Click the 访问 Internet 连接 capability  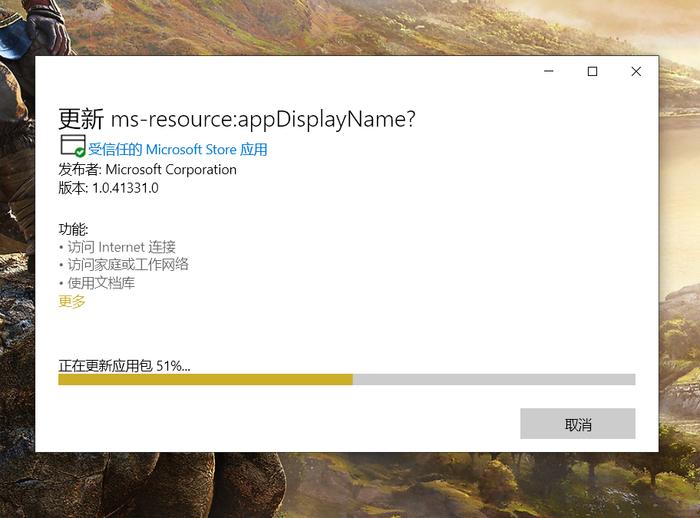tap(121, 247)
